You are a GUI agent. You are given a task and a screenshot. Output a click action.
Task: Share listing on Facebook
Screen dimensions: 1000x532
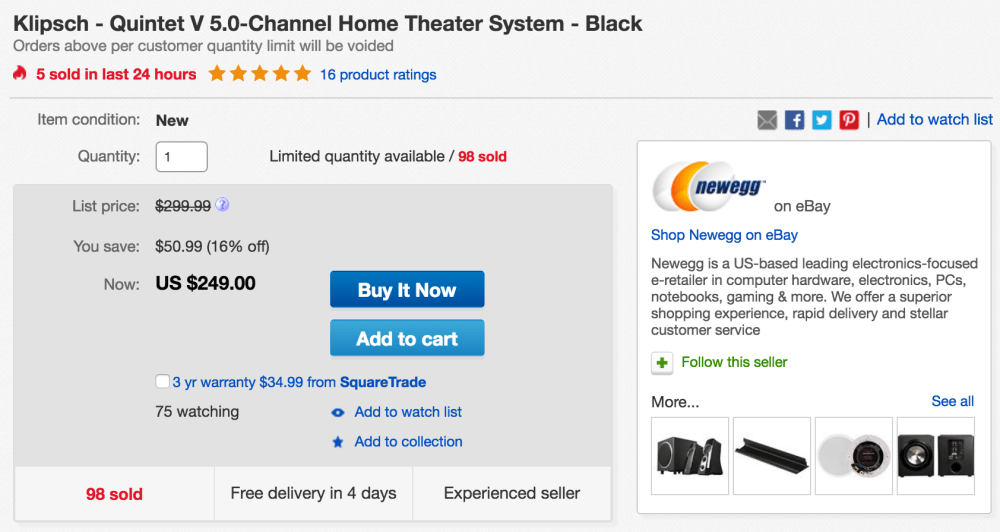[x=795, y=120]
